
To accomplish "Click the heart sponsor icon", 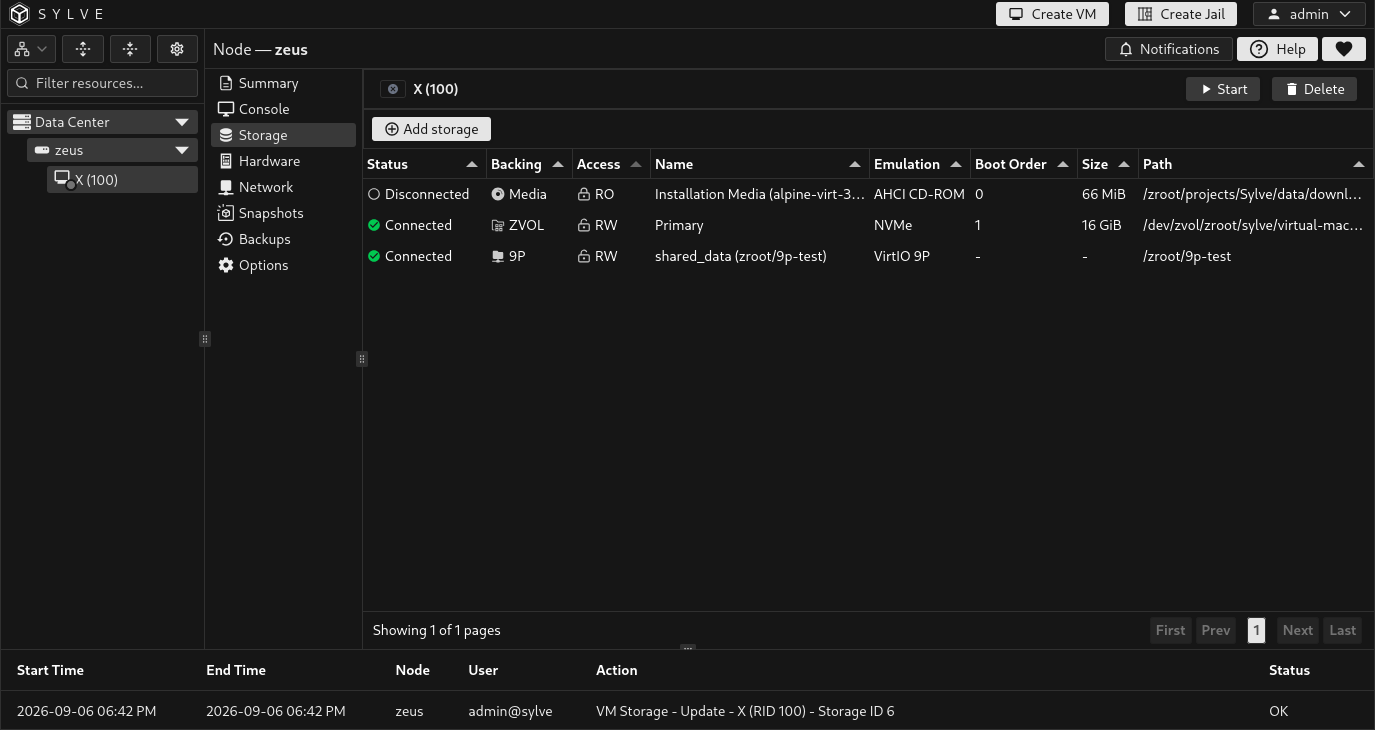I will [1344, 49].
